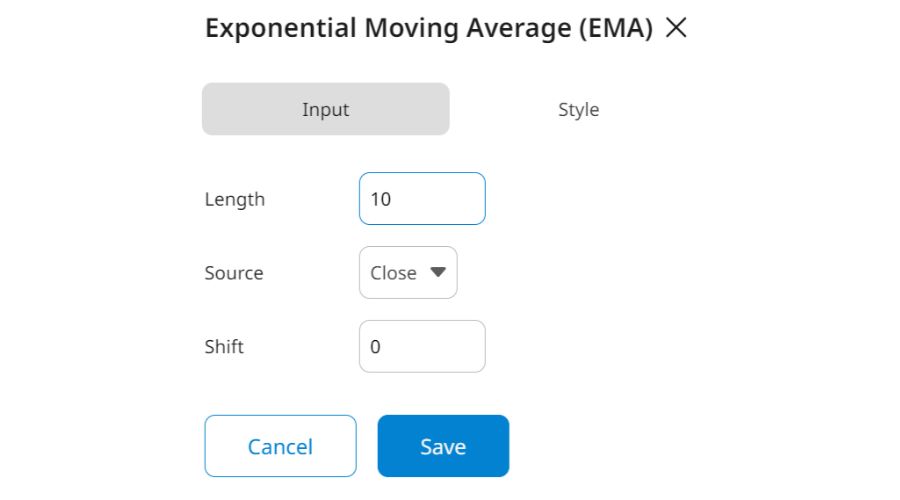Click the Shift label
The height and width of the screenshot is (500, 900).
coord(224,347)
